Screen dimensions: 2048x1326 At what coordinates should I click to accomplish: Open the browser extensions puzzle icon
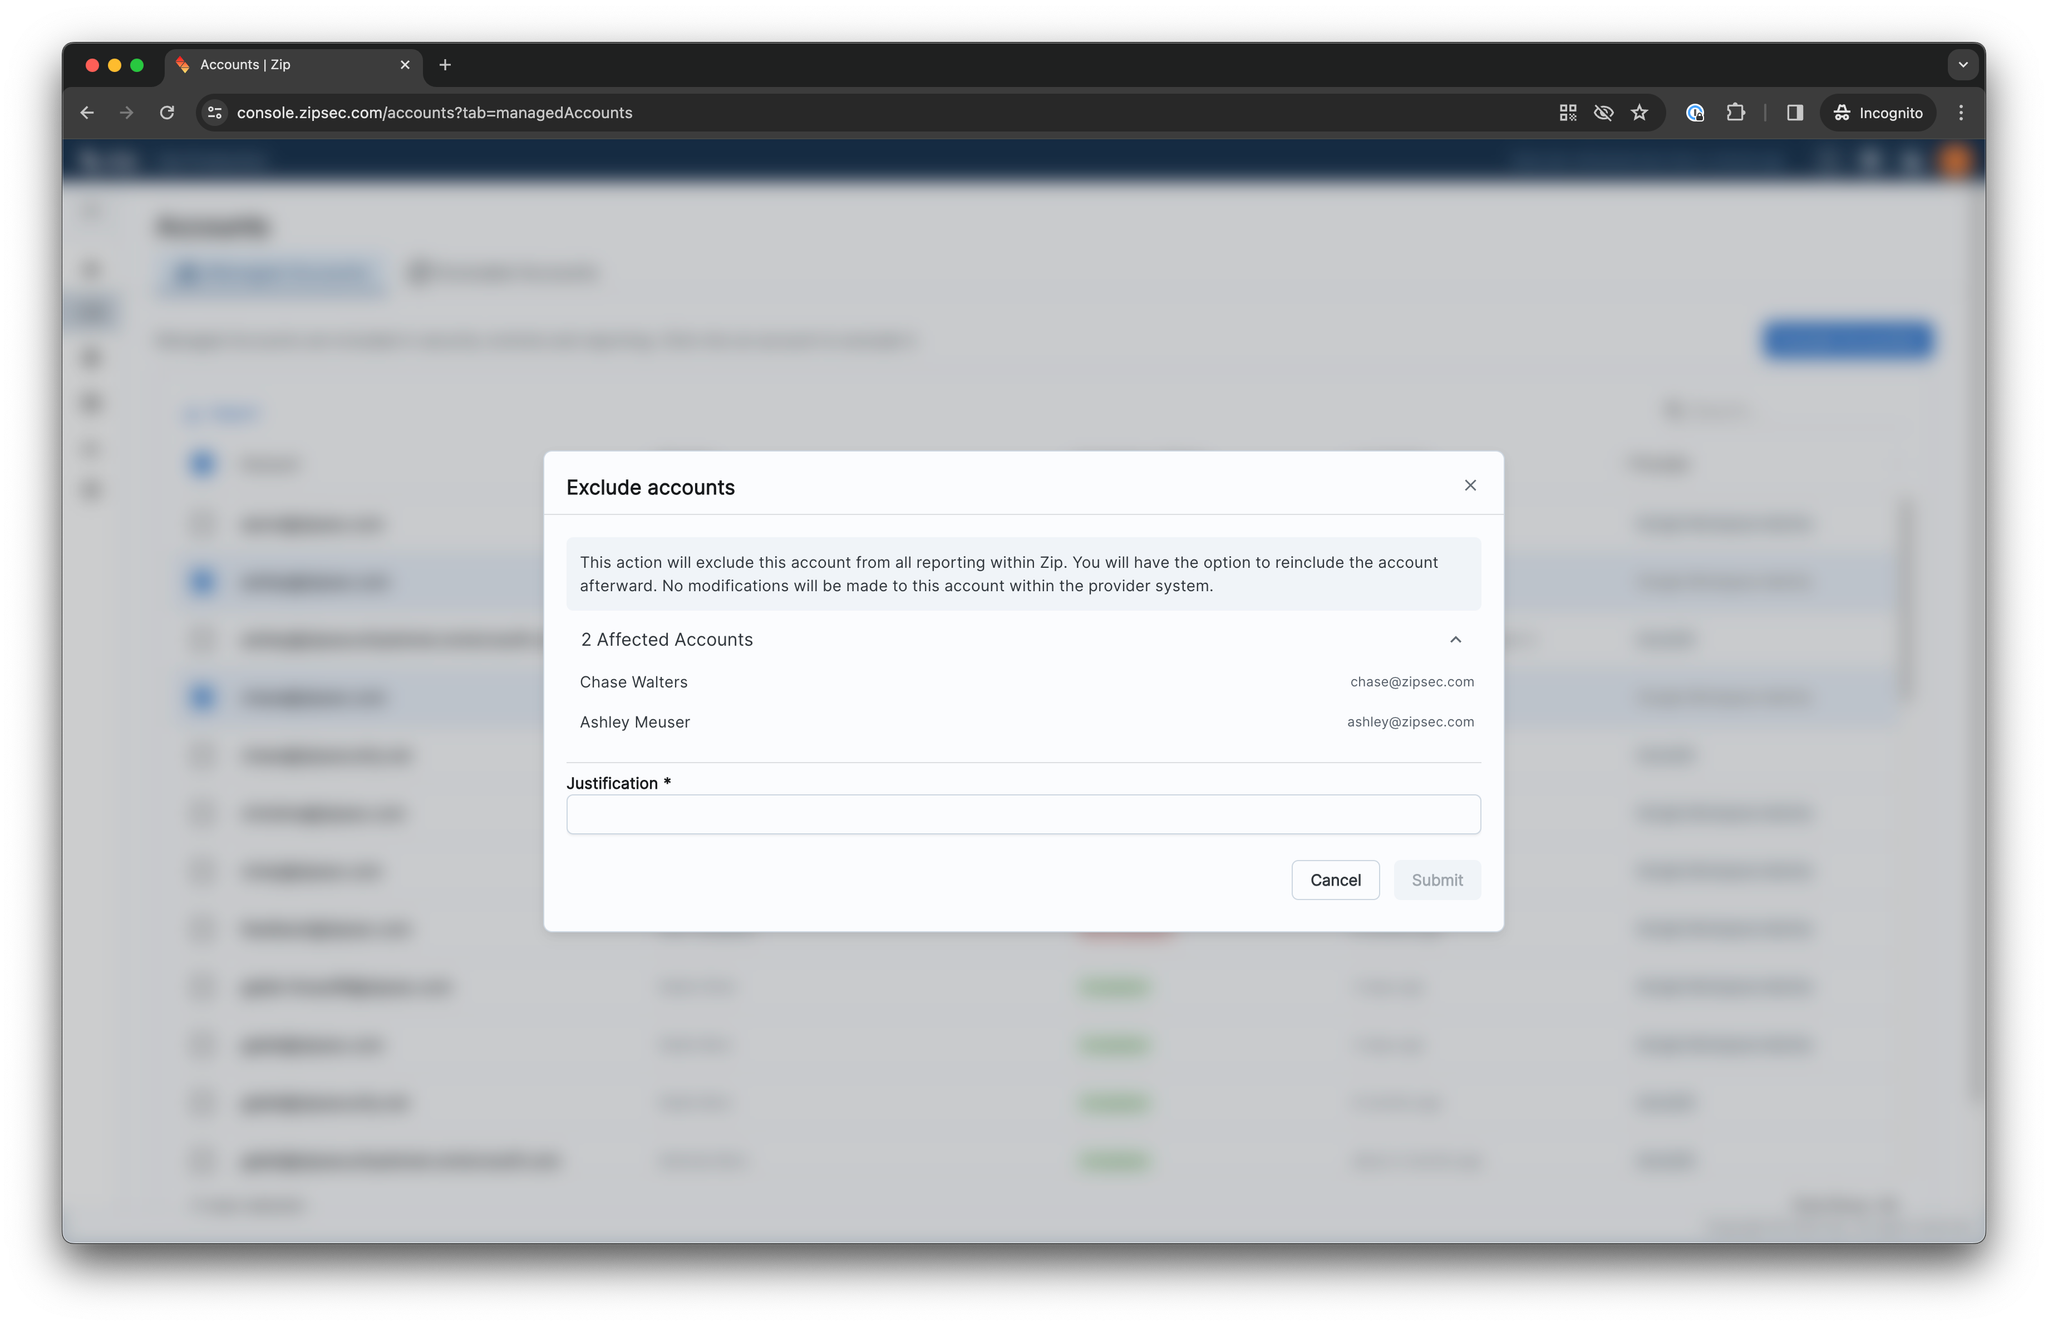coord(1736,113)
